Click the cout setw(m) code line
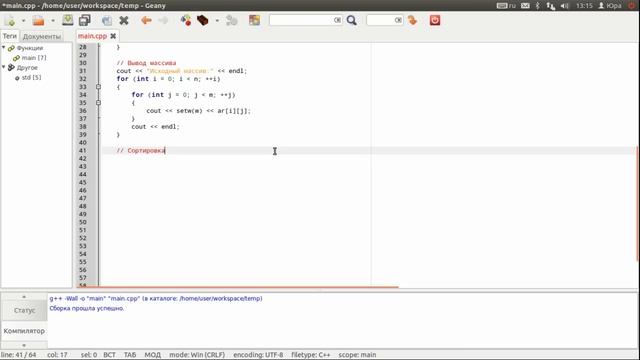640x360 pixels. point(198,111)
